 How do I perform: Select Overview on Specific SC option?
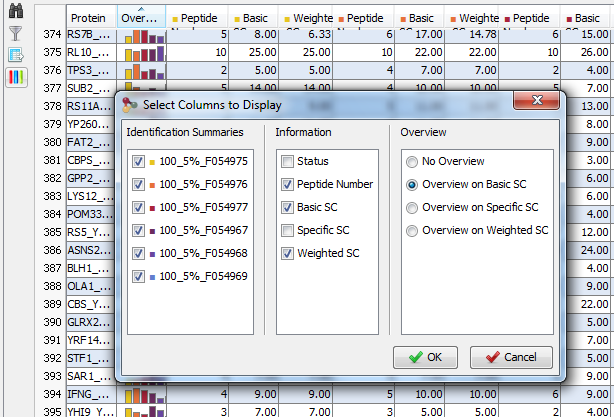(411, 207)
